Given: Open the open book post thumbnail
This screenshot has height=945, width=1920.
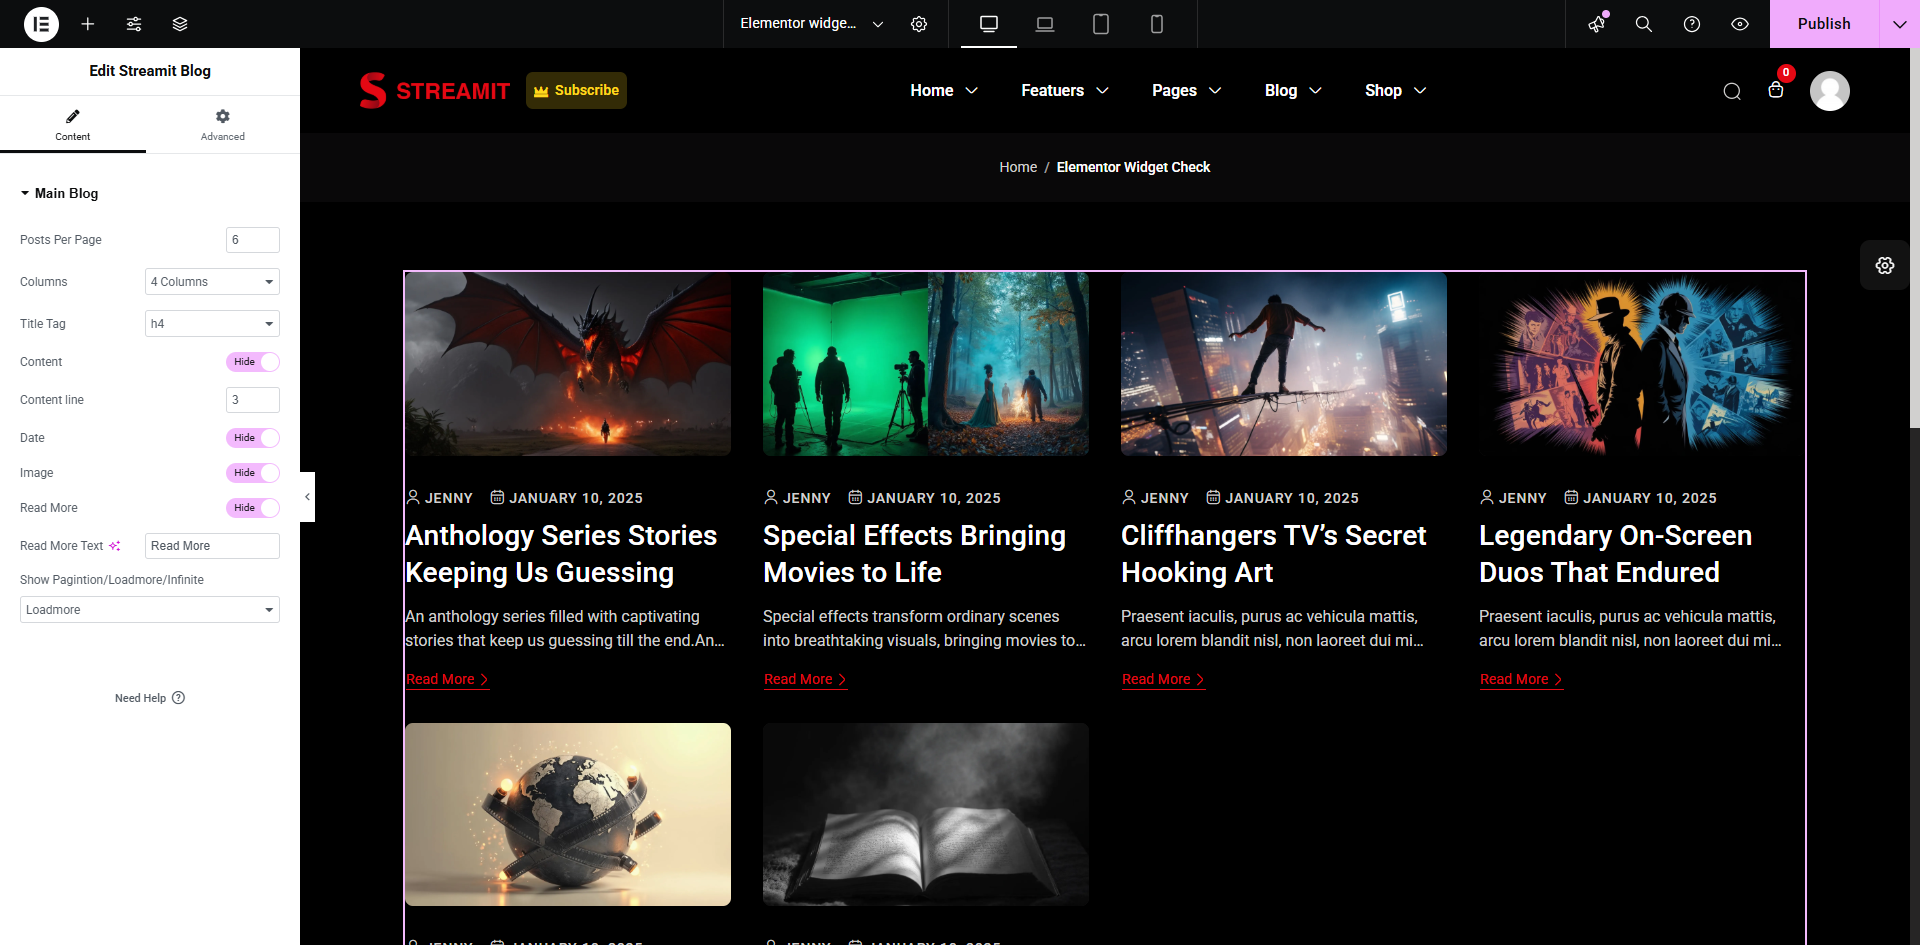Looking at the screenshot, I should (926, 814).
